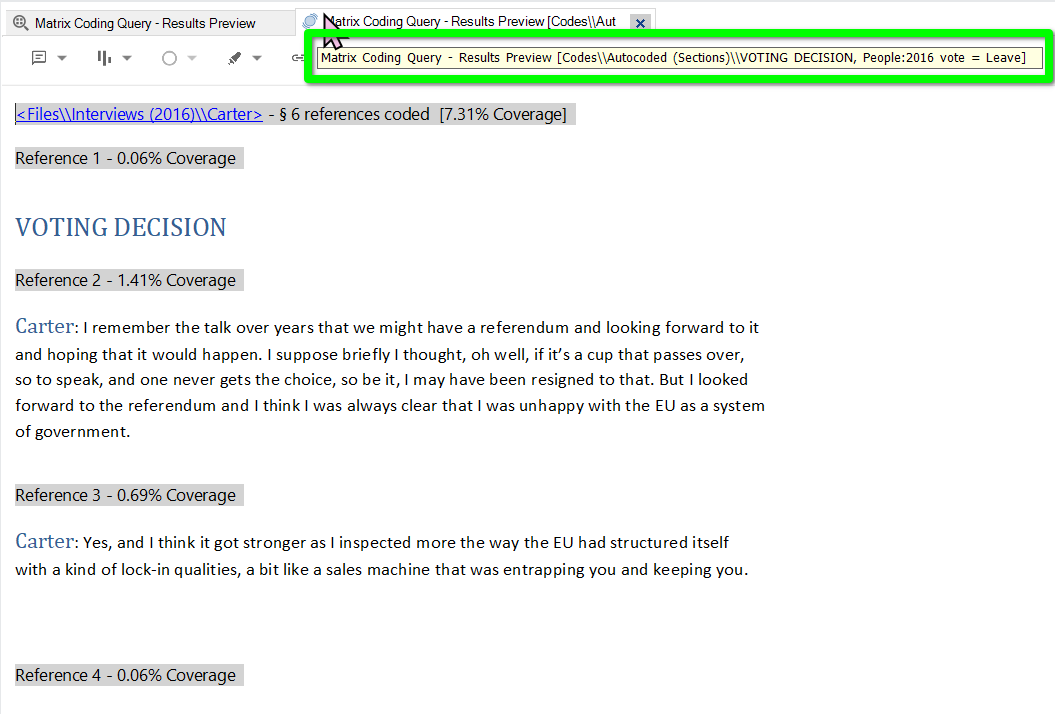This screenshot has width=1055, height=714.
Task: Click the highlighter pen icon
Action: click(x=234, y=58)
